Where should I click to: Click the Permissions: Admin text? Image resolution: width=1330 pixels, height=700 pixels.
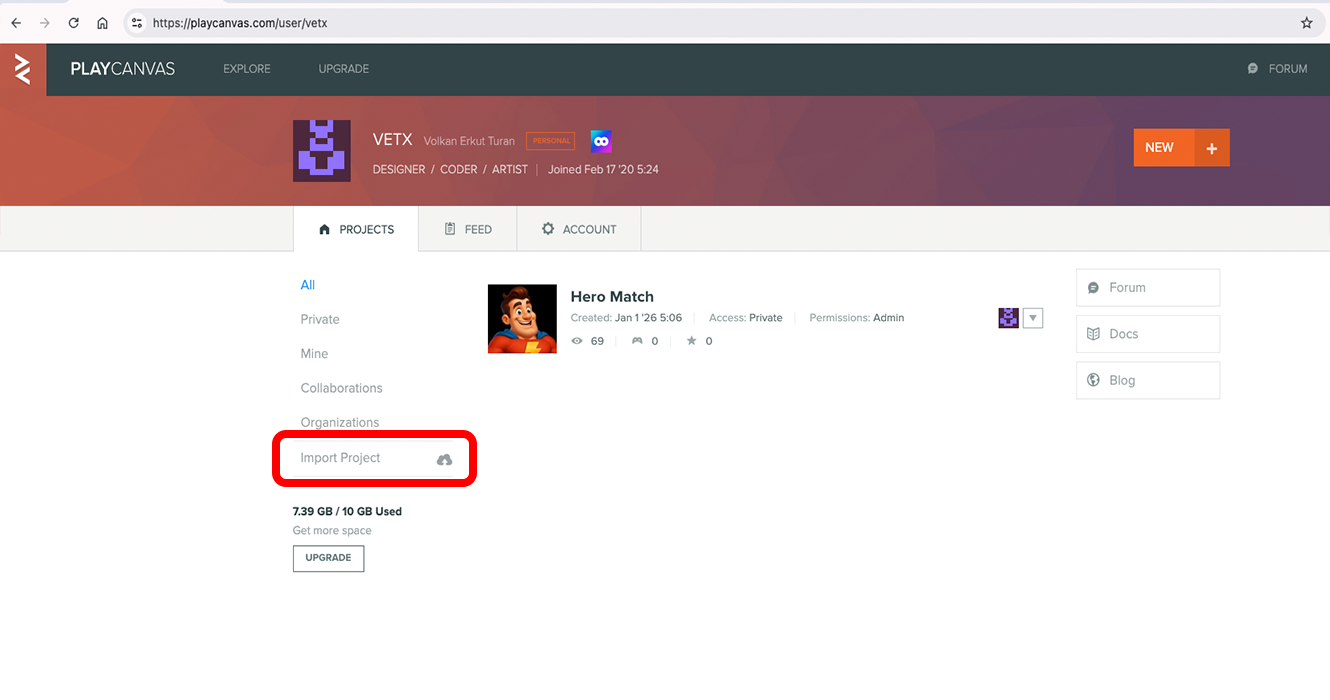point(857,318)
